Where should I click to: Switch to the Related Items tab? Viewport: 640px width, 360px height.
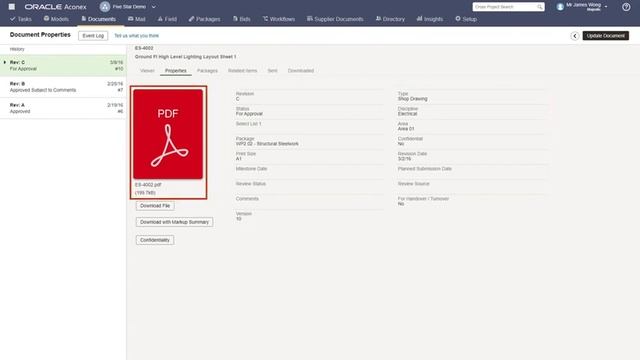242,71
